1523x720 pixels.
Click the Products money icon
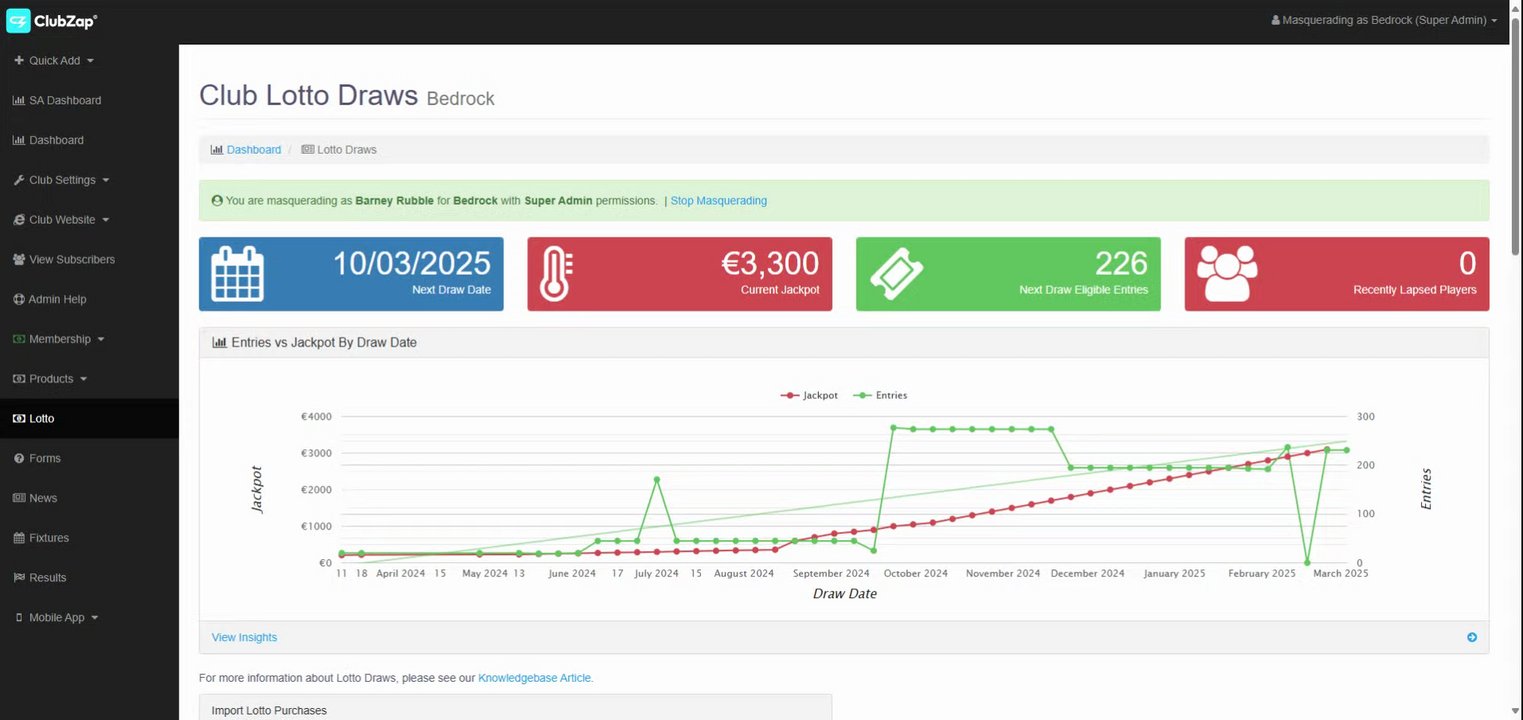[x=19, y=379]
